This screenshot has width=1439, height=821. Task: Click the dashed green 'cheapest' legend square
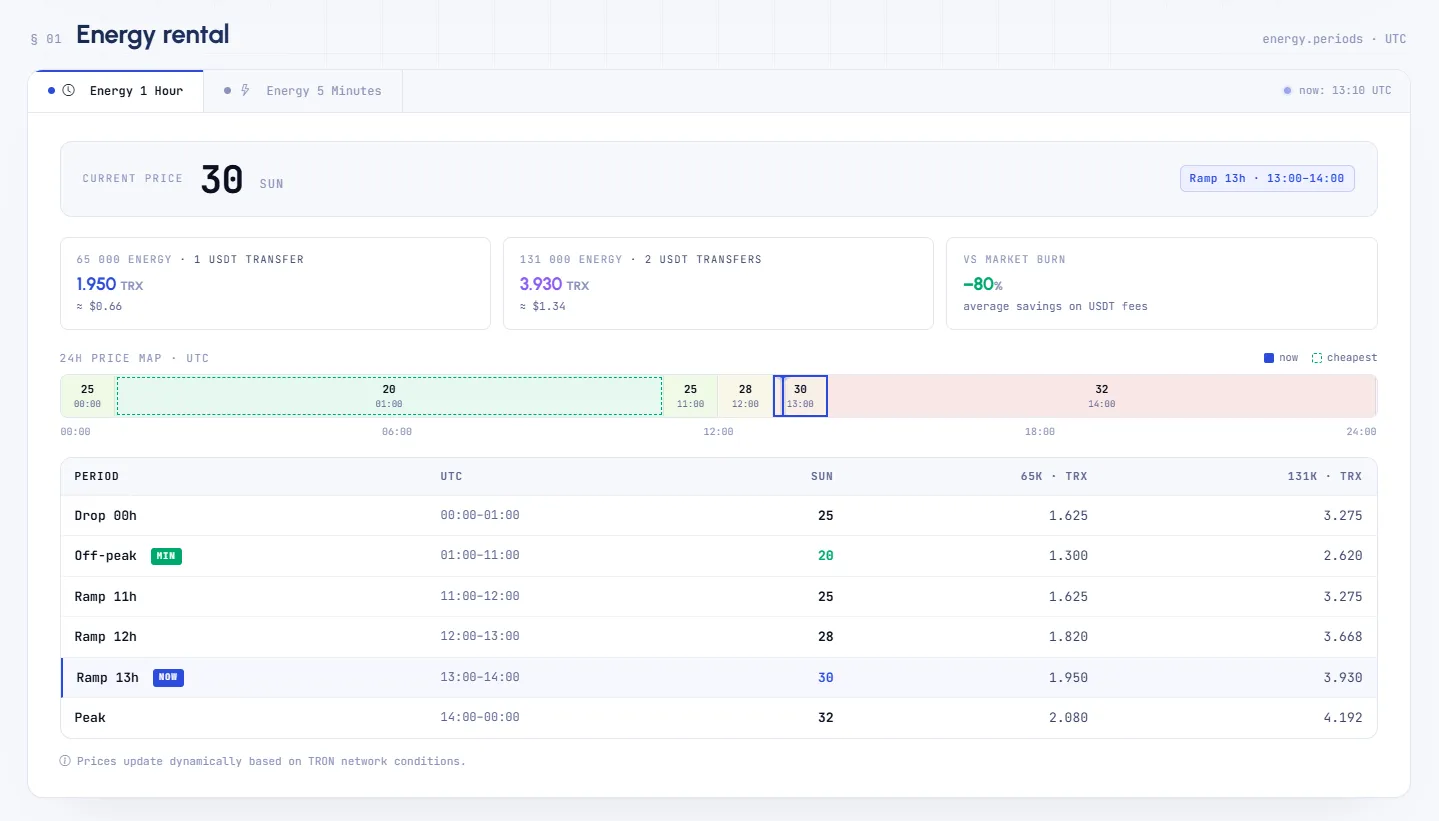point(1317,358)
